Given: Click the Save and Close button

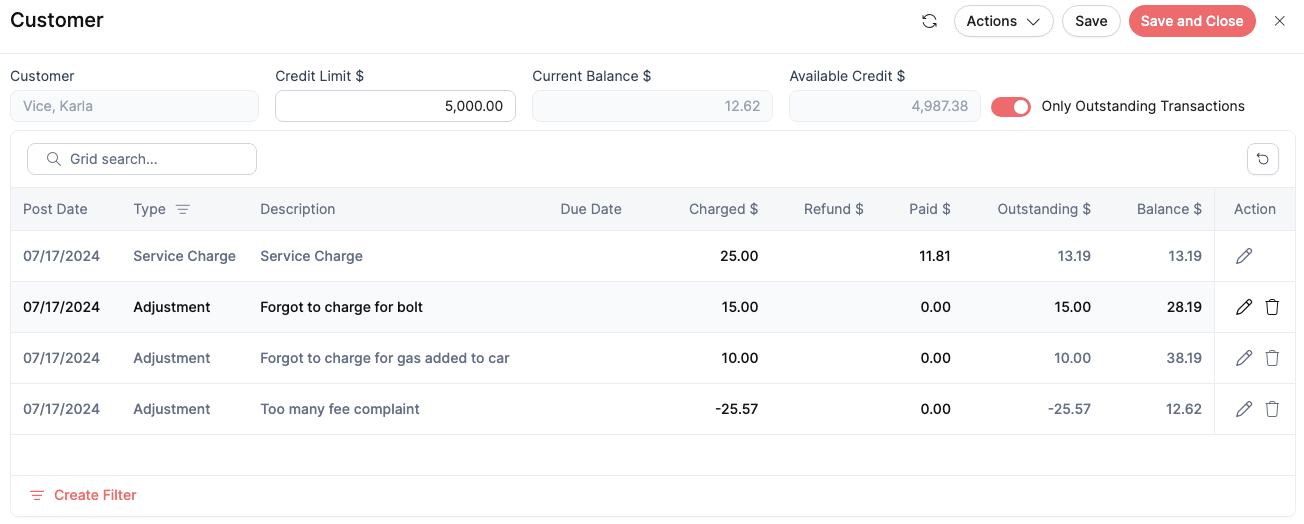Looking at the screenshot, I should (x=1192, y=21).
